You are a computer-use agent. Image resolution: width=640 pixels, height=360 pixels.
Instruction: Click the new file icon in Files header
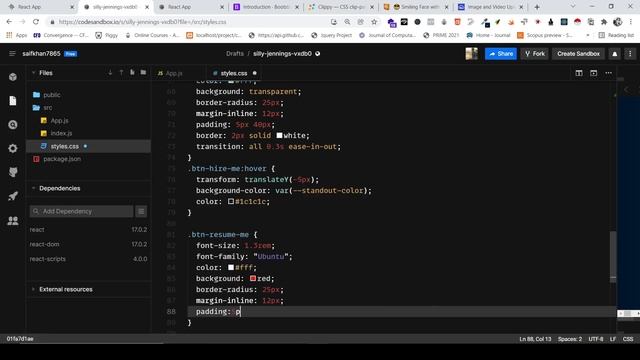132,73
